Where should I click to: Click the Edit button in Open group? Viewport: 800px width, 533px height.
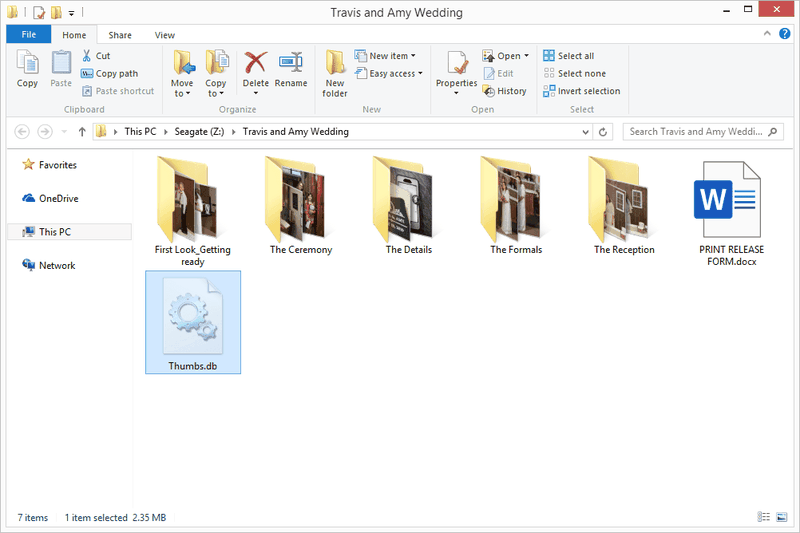point(498,73)
